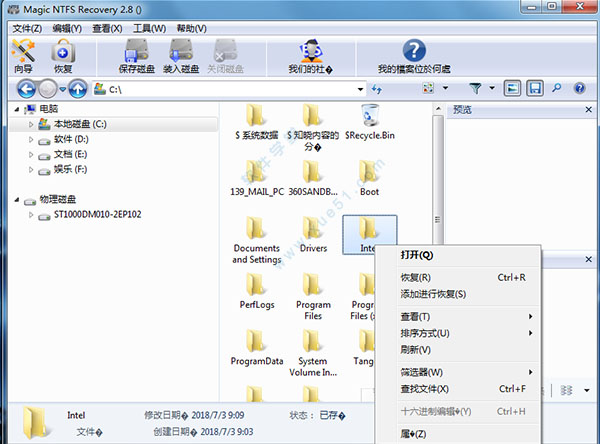Go up one folder level
This screenshot has height=444, width=600.
click(x=78, y=89)
